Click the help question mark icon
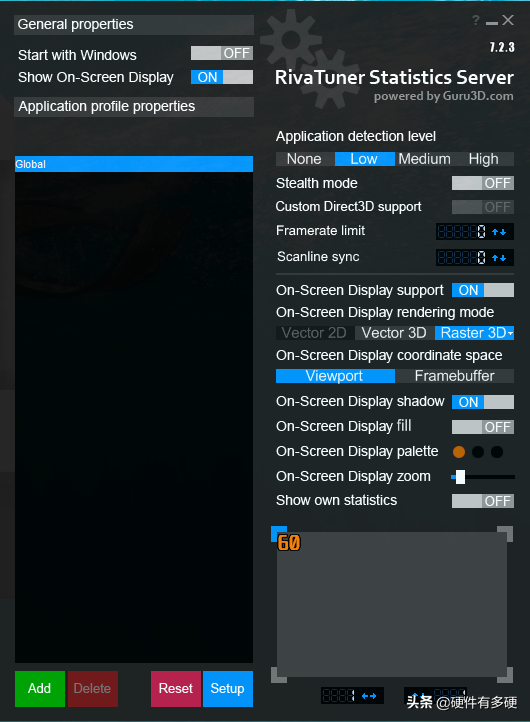 pos(476,20)
